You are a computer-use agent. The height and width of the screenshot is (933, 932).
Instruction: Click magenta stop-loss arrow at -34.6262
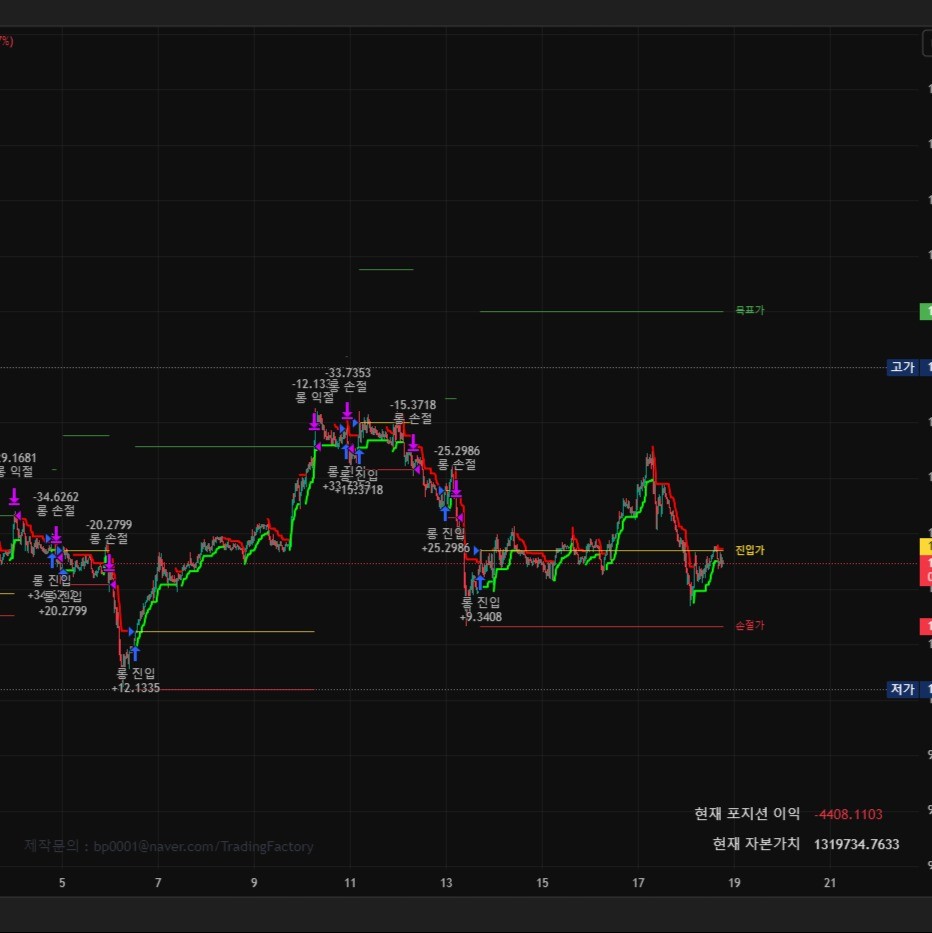[x=56, y=534]
